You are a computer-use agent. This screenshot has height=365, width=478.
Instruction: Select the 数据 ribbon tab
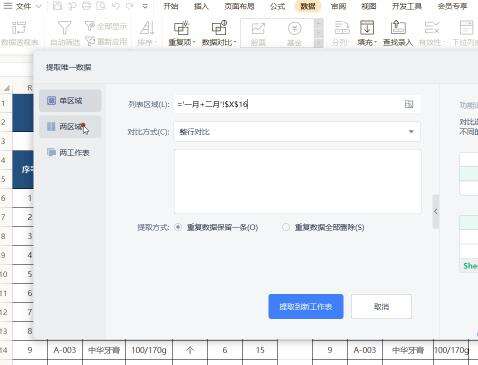308,6
